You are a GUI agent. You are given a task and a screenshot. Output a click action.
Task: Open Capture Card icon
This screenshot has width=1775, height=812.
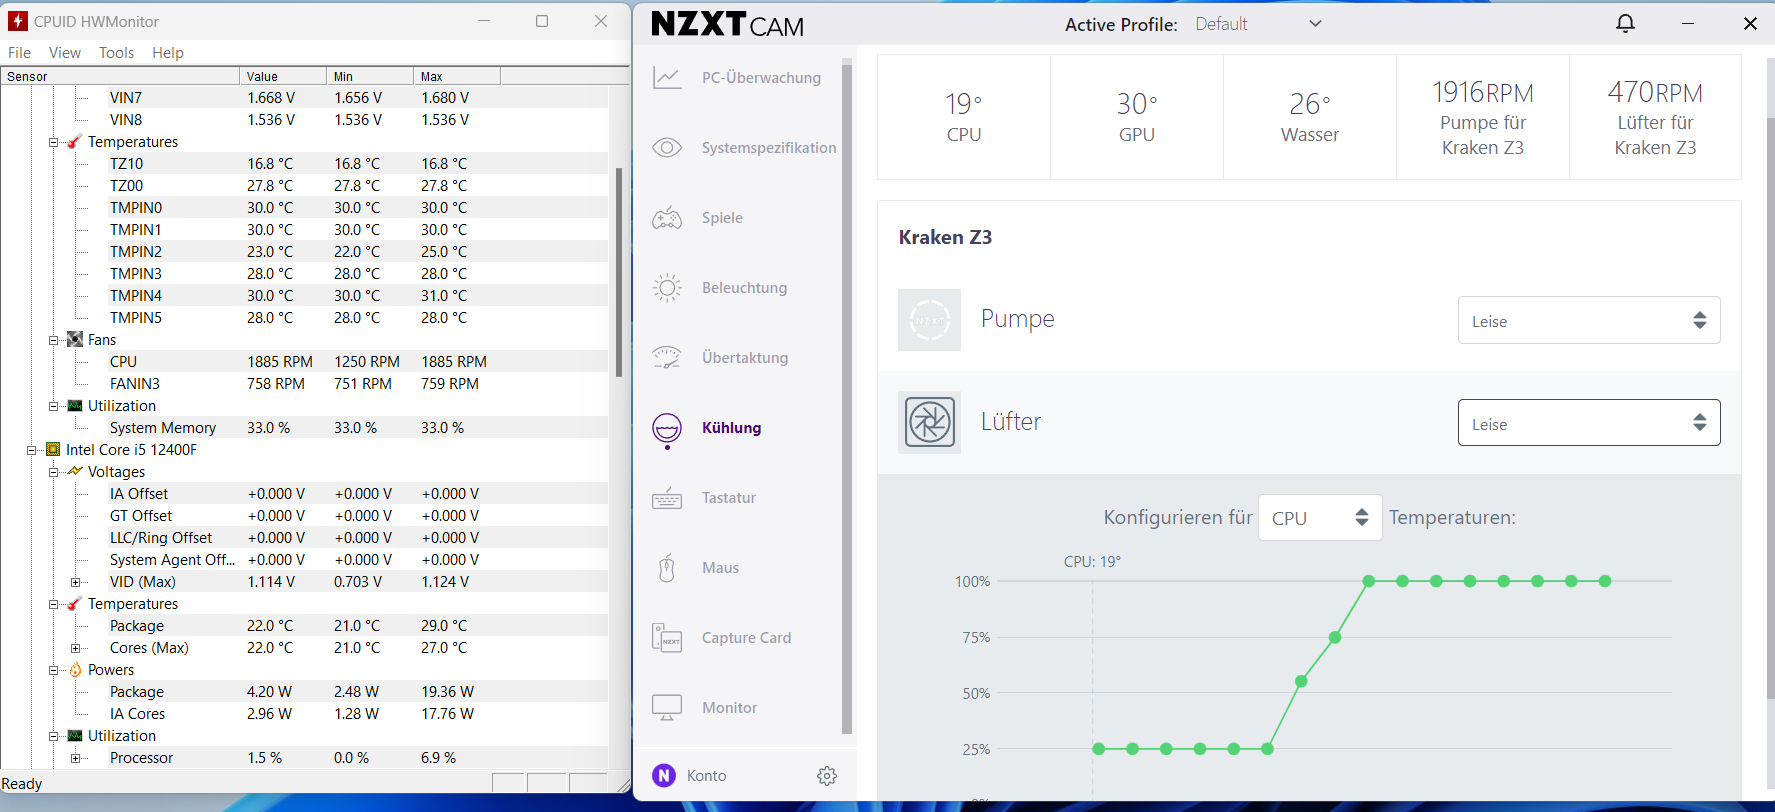(x=667, y=638)
